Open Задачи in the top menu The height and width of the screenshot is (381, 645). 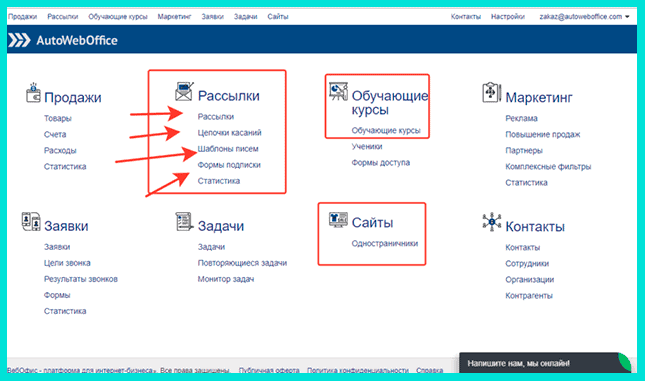click(246, 17)
